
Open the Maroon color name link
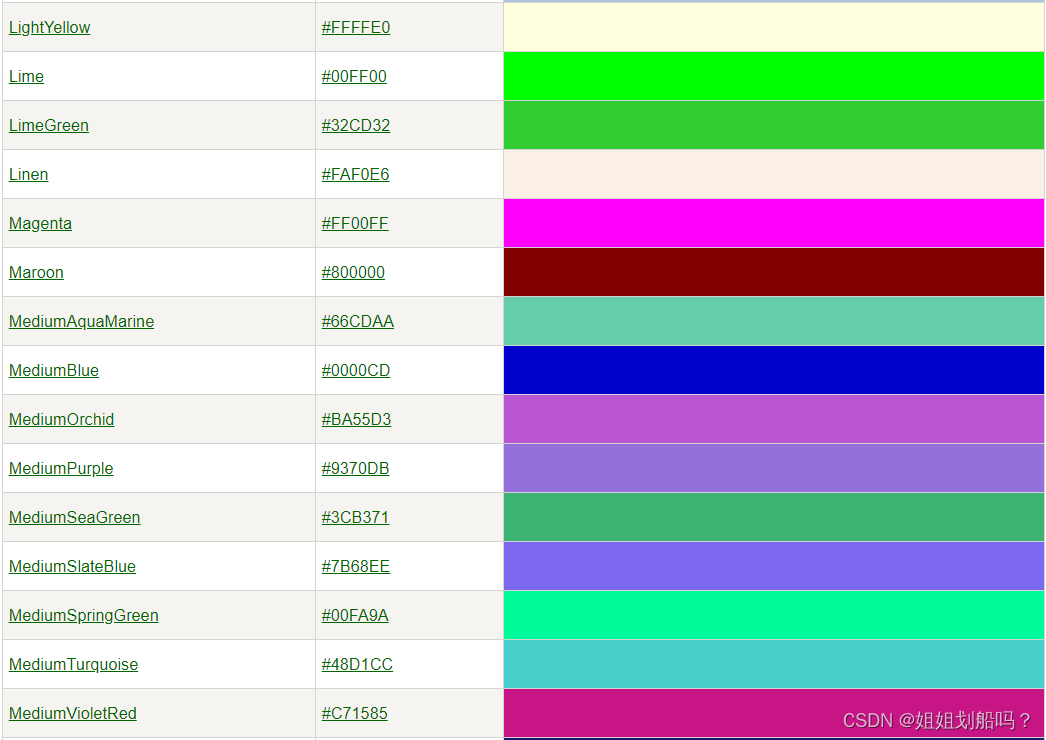pyautogui.click(x=36, y=272)
